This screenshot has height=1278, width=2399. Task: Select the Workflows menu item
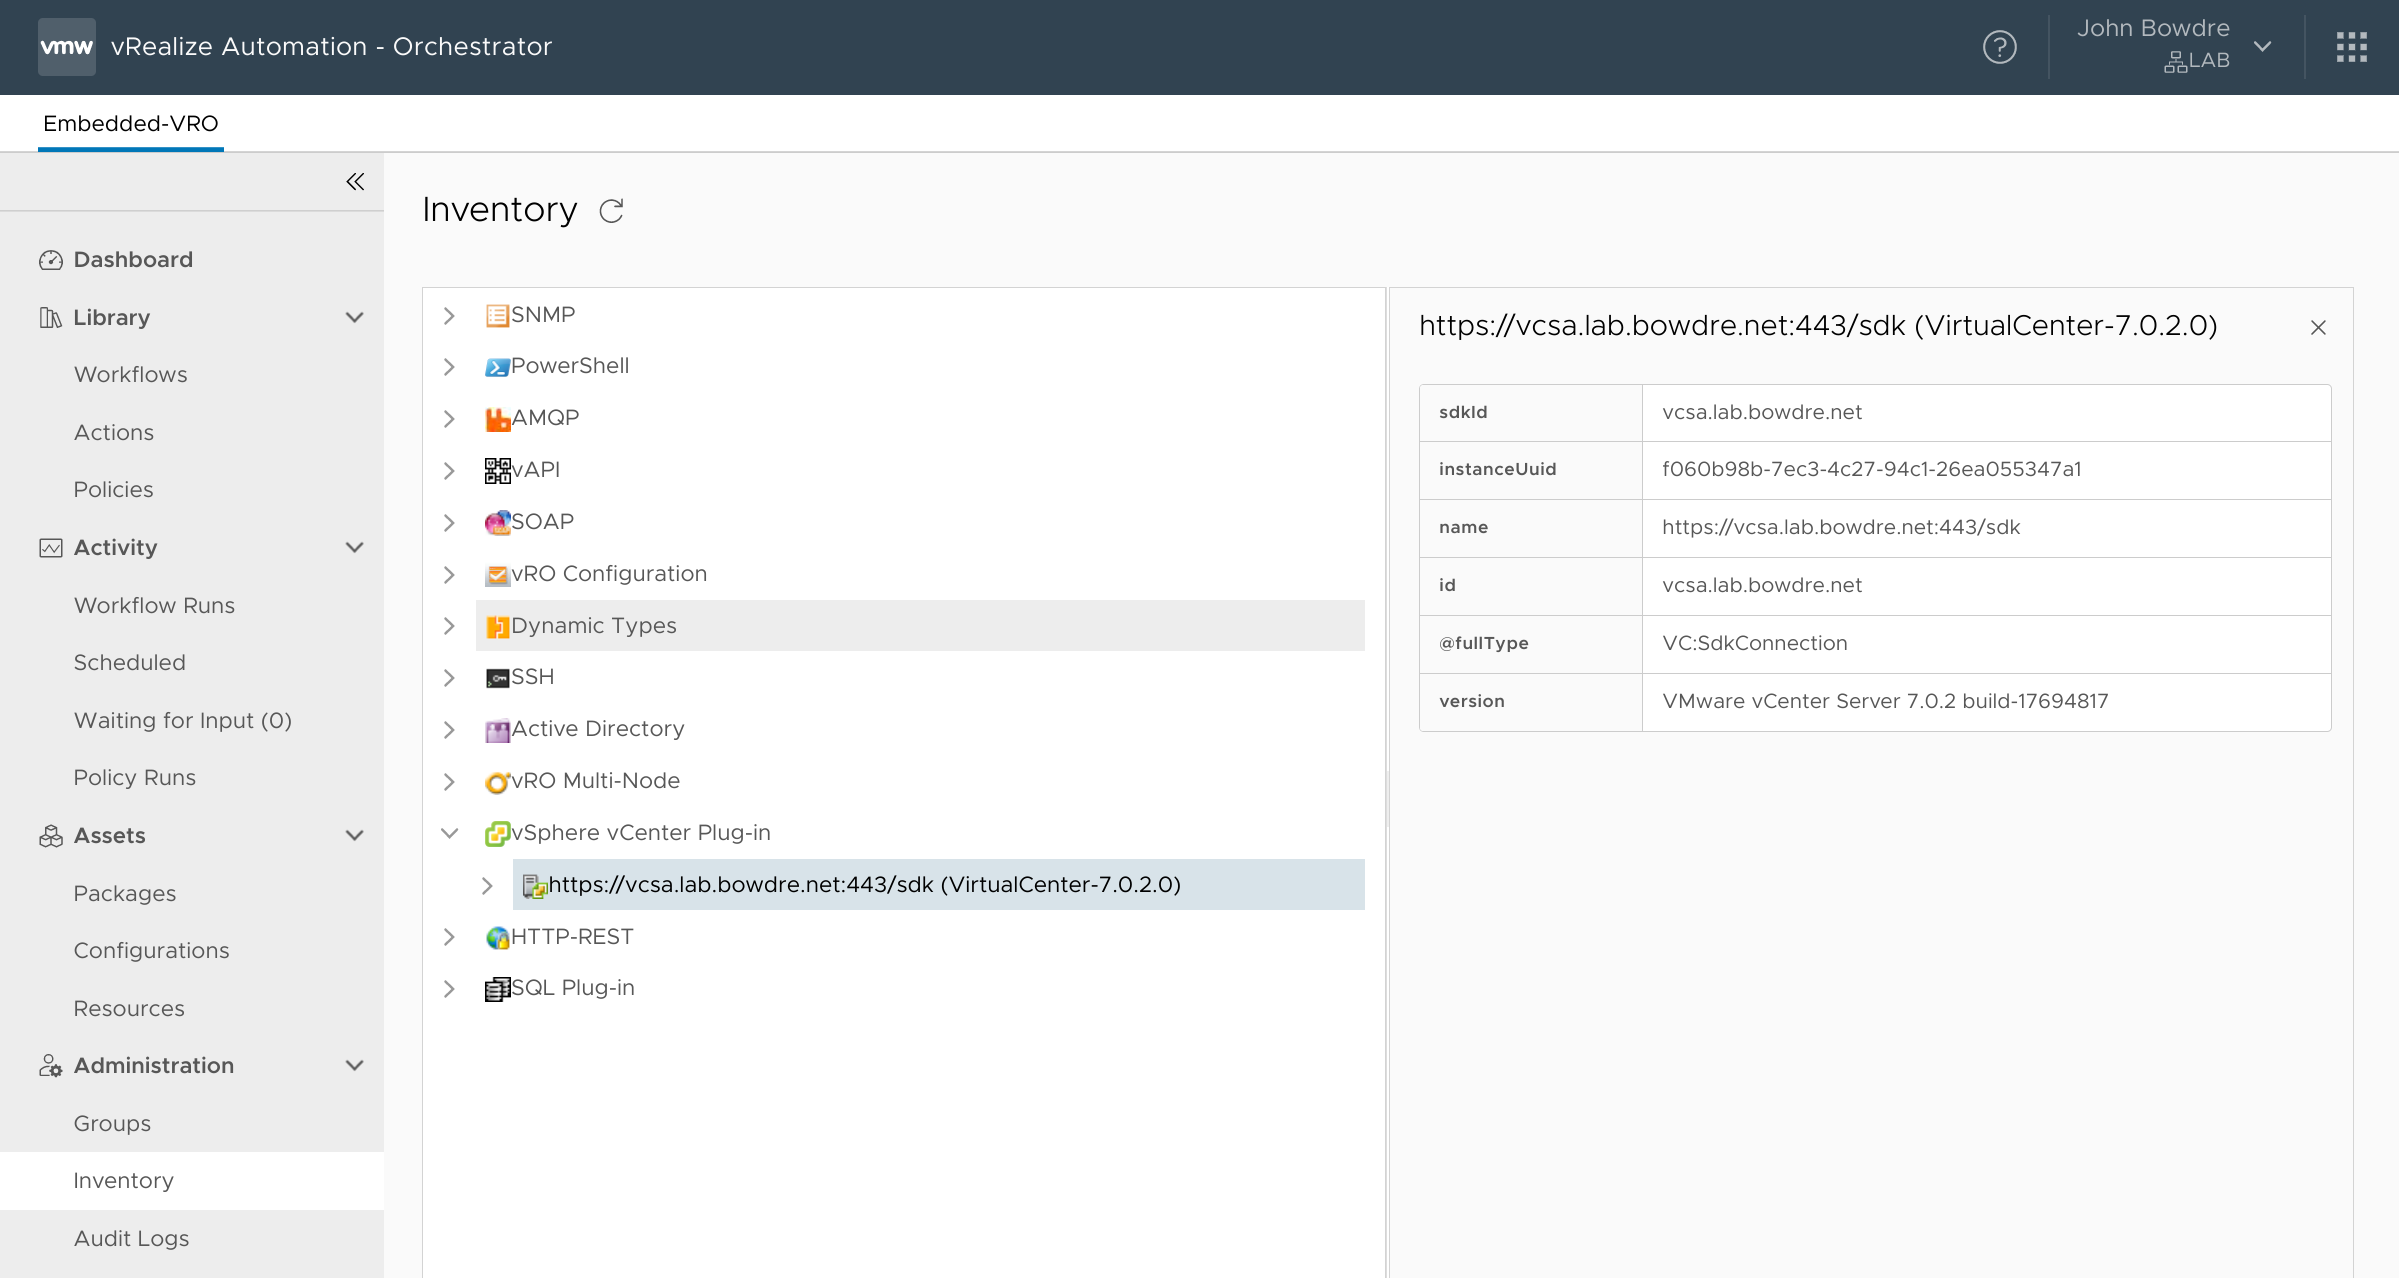(130, 373)
